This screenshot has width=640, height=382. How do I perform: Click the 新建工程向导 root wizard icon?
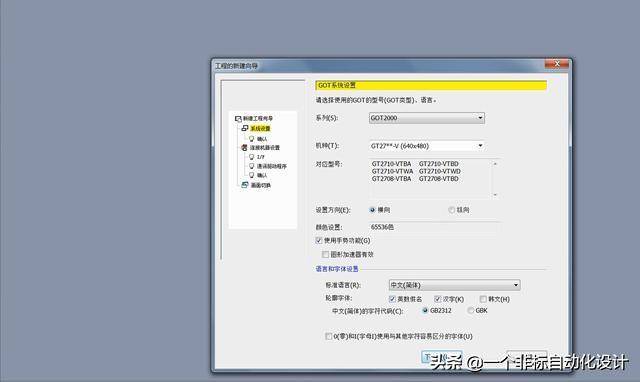238,119
